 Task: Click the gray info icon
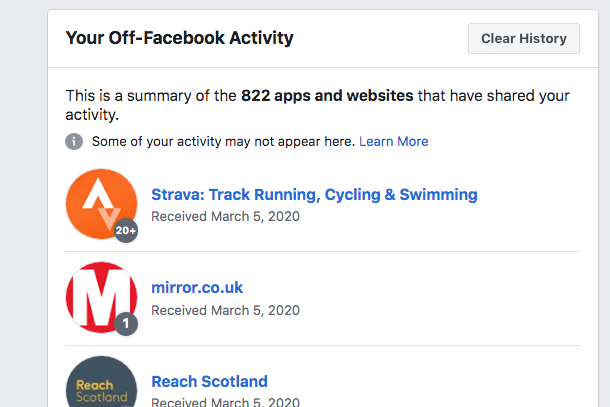tap(74, 142)
